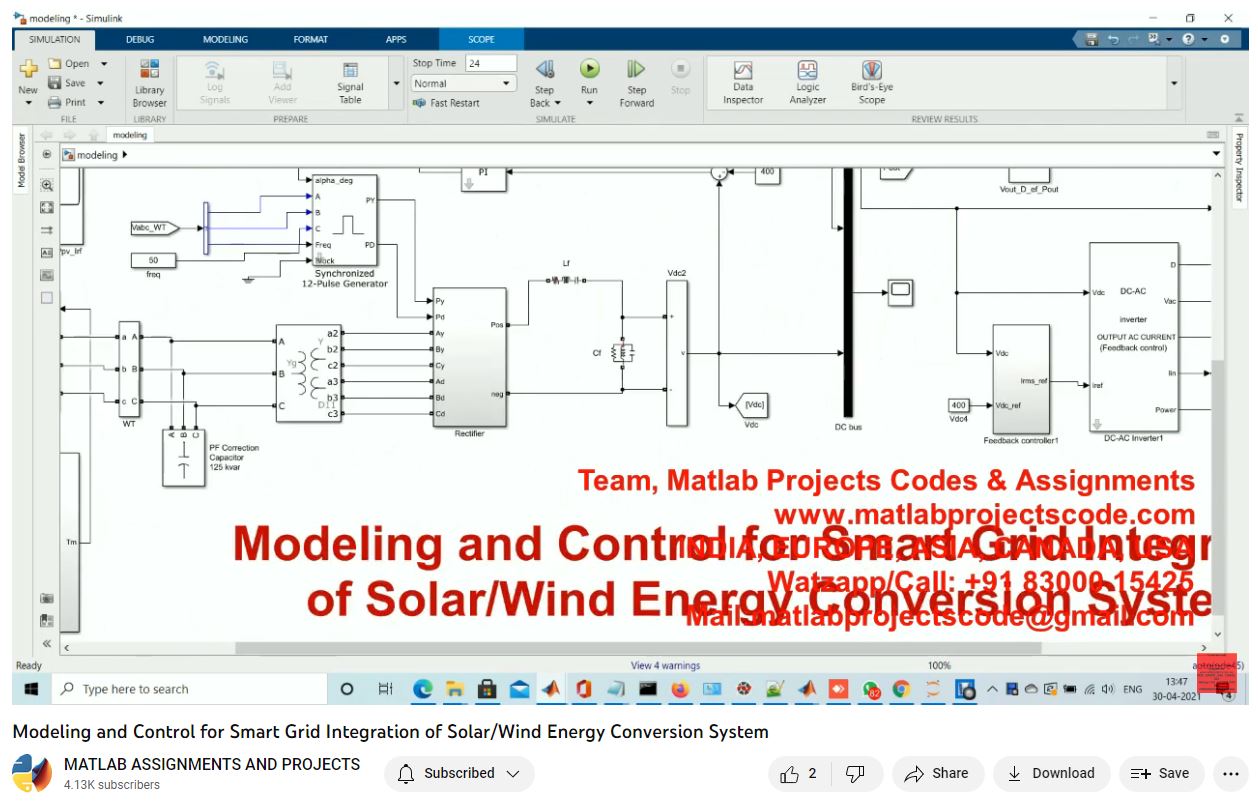Click the Area box palette icon

(x=46, y=298)
